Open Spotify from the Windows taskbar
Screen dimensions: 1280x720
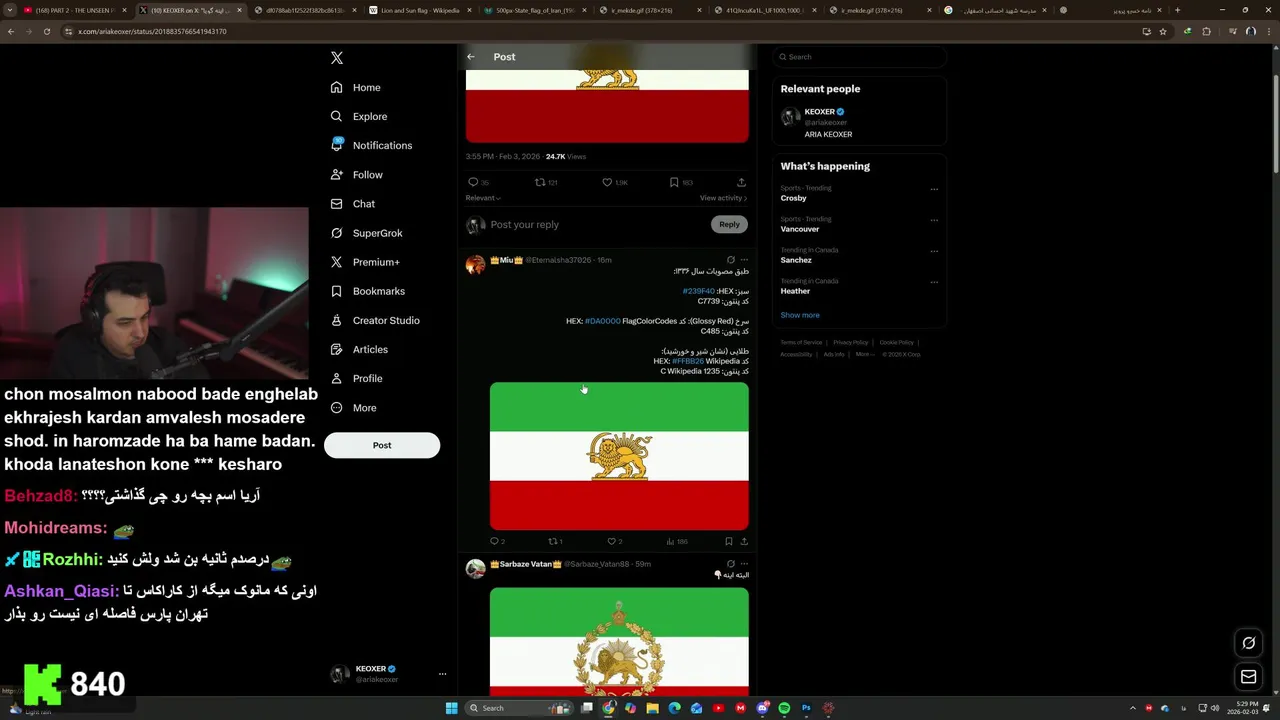point(784,708)
